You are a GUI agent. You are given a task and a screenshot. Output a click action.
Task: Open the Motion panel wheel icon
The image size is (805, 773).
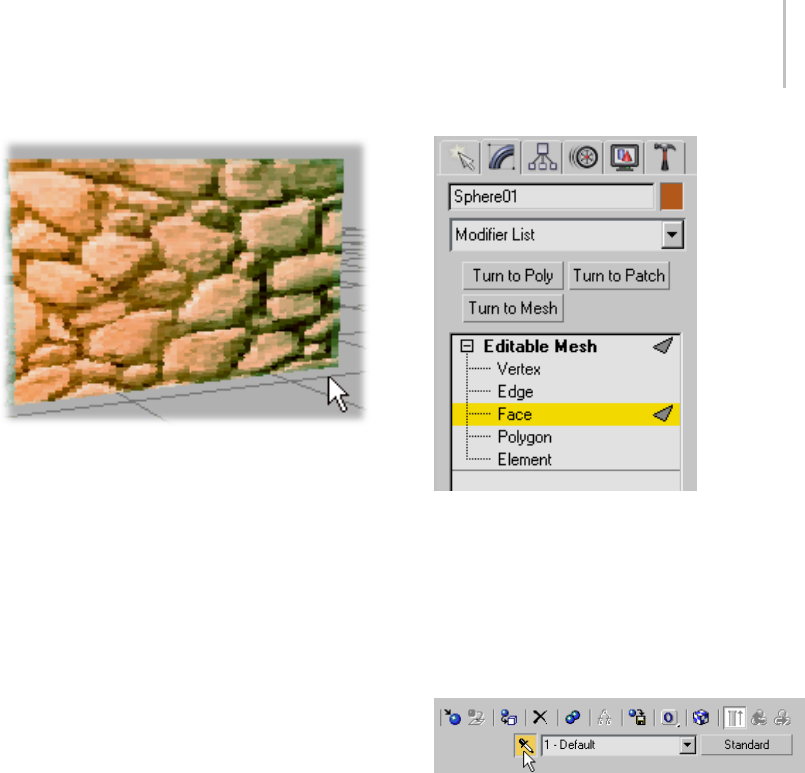click(x=583, y=157)
